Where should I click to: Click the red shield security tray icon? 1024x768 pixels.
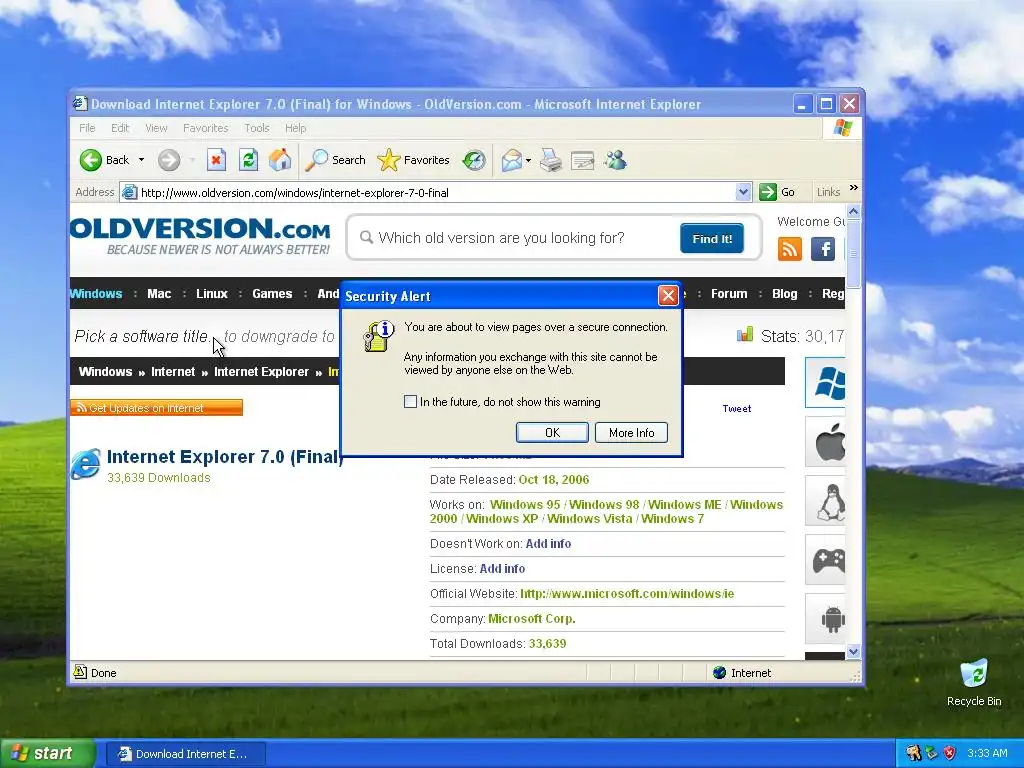coord(950,753)
